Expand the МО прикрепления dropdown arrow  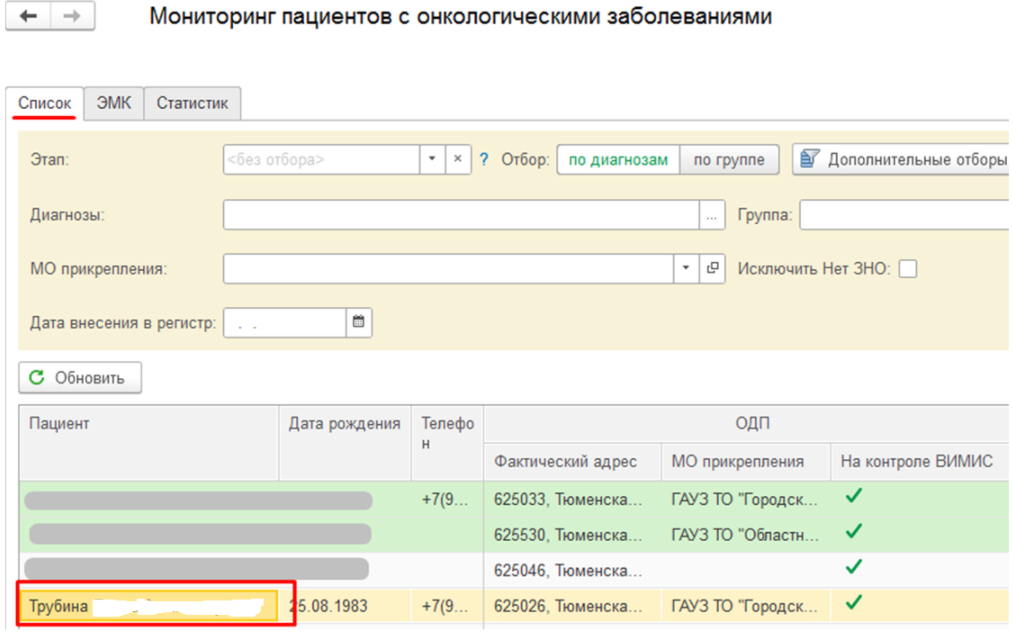pyautogui.click(x=686, y=268)
